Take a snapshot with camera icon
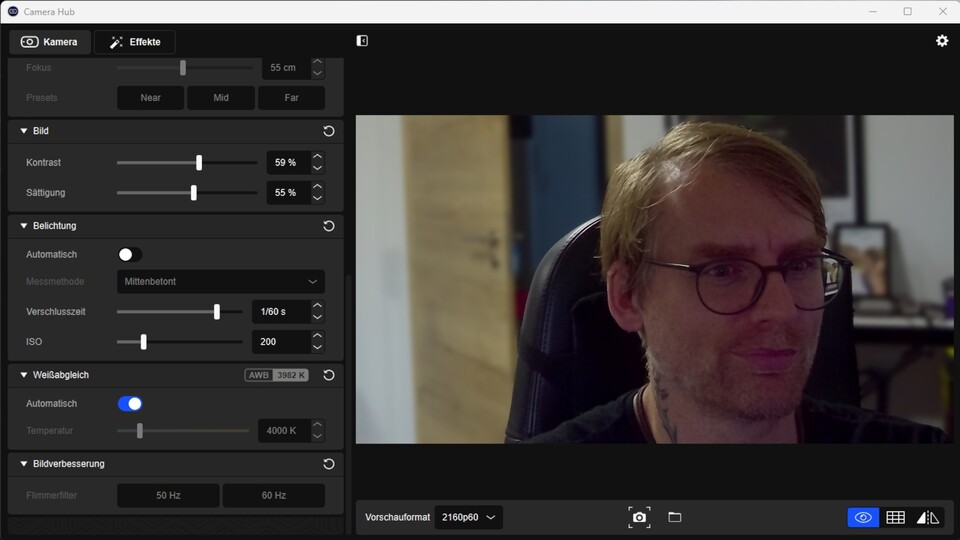960x540 pixels. [x=639, y=517]
